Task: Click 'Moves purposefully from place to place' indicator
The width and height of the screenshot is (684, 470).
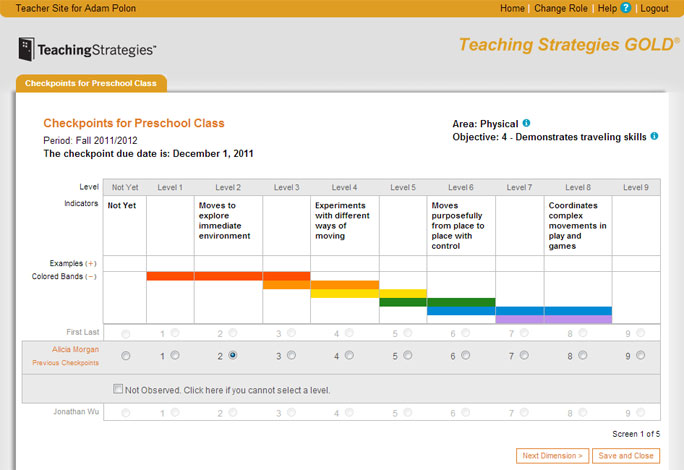Action: click(x=458, y=226)
